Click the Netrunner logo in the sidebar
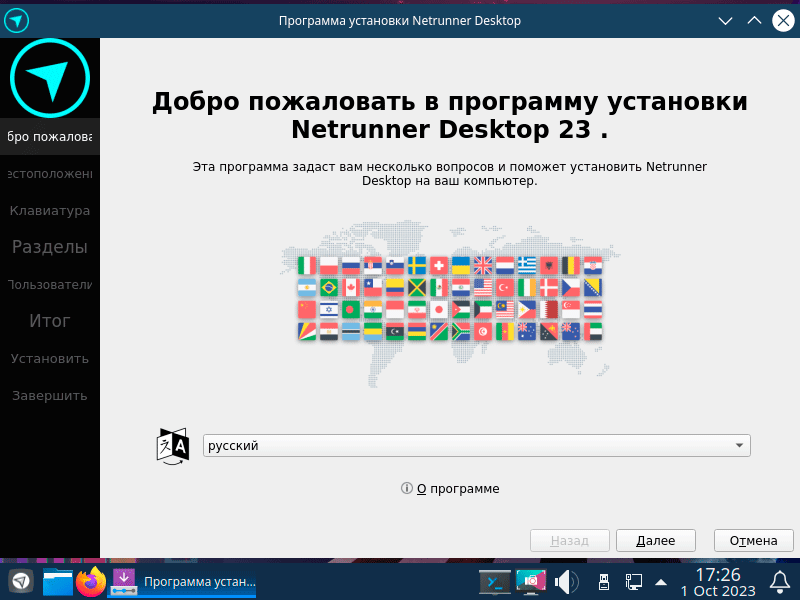800x600 pixels. (x=49, y=77)
